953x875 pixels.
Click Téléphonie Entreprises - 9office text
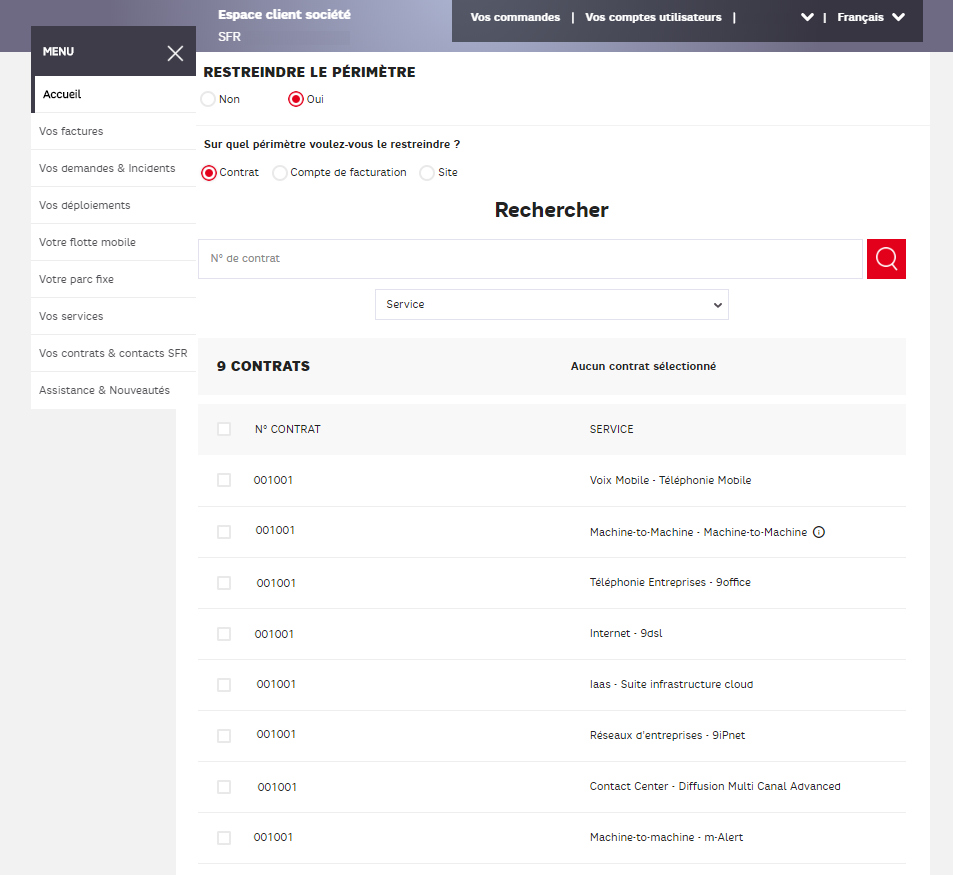670,582
